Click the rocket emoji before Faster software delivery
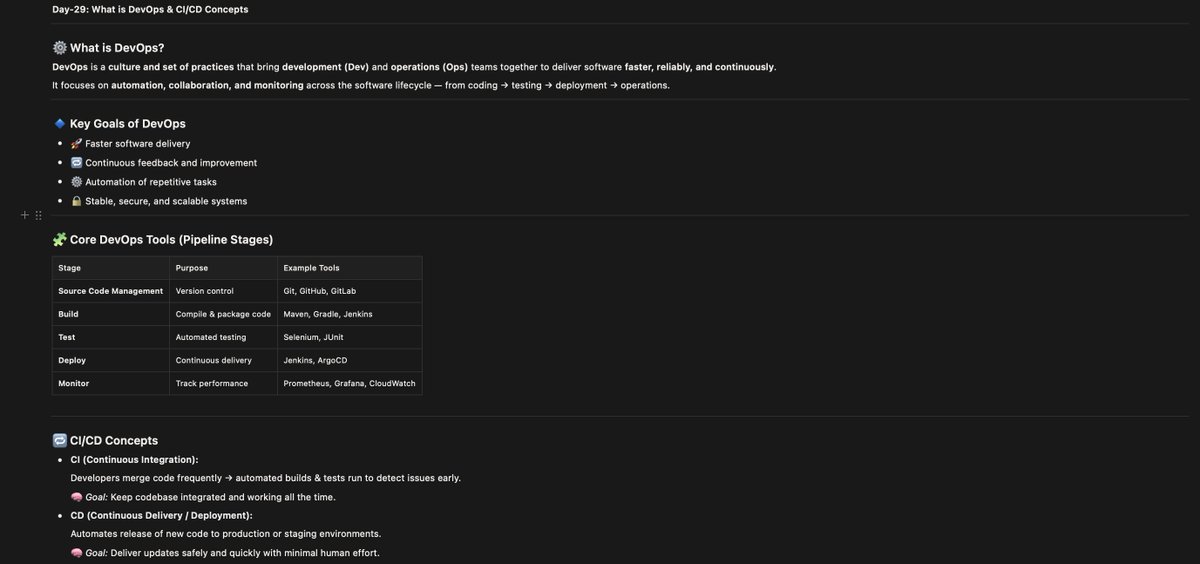 (76, 144)
